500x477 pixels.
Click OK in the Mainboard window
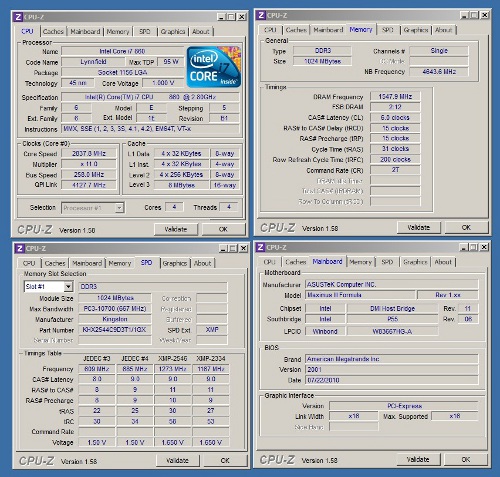click(466, 460)
